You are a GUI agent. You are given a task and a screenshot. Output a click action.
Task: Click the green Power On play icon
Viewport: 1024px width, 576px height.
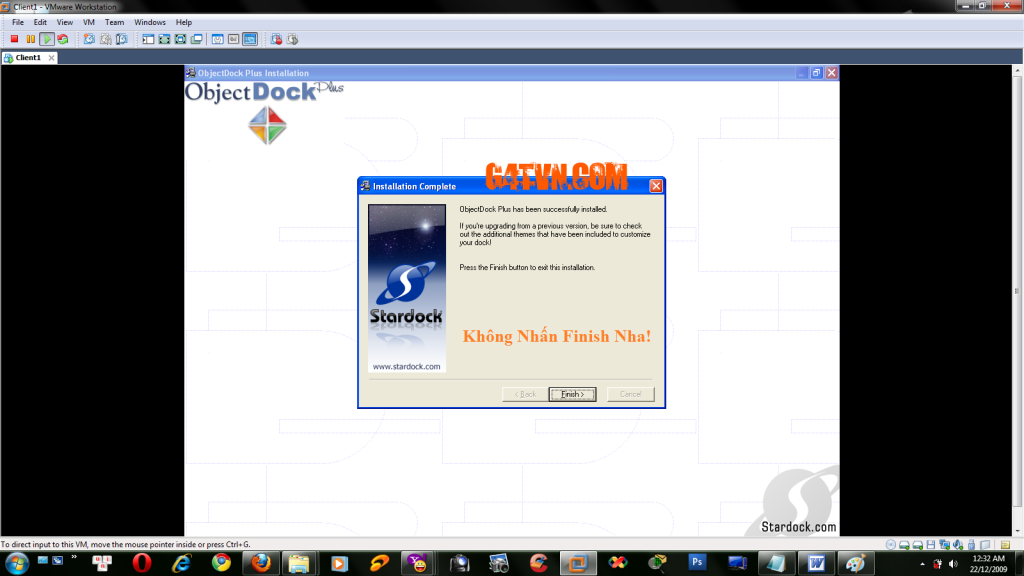[x=46, y=39]
